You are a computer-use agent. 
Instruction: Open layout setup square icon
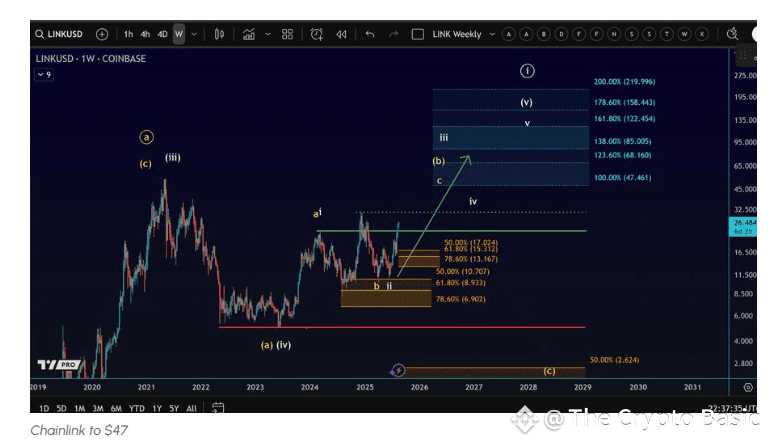(418, 34)
